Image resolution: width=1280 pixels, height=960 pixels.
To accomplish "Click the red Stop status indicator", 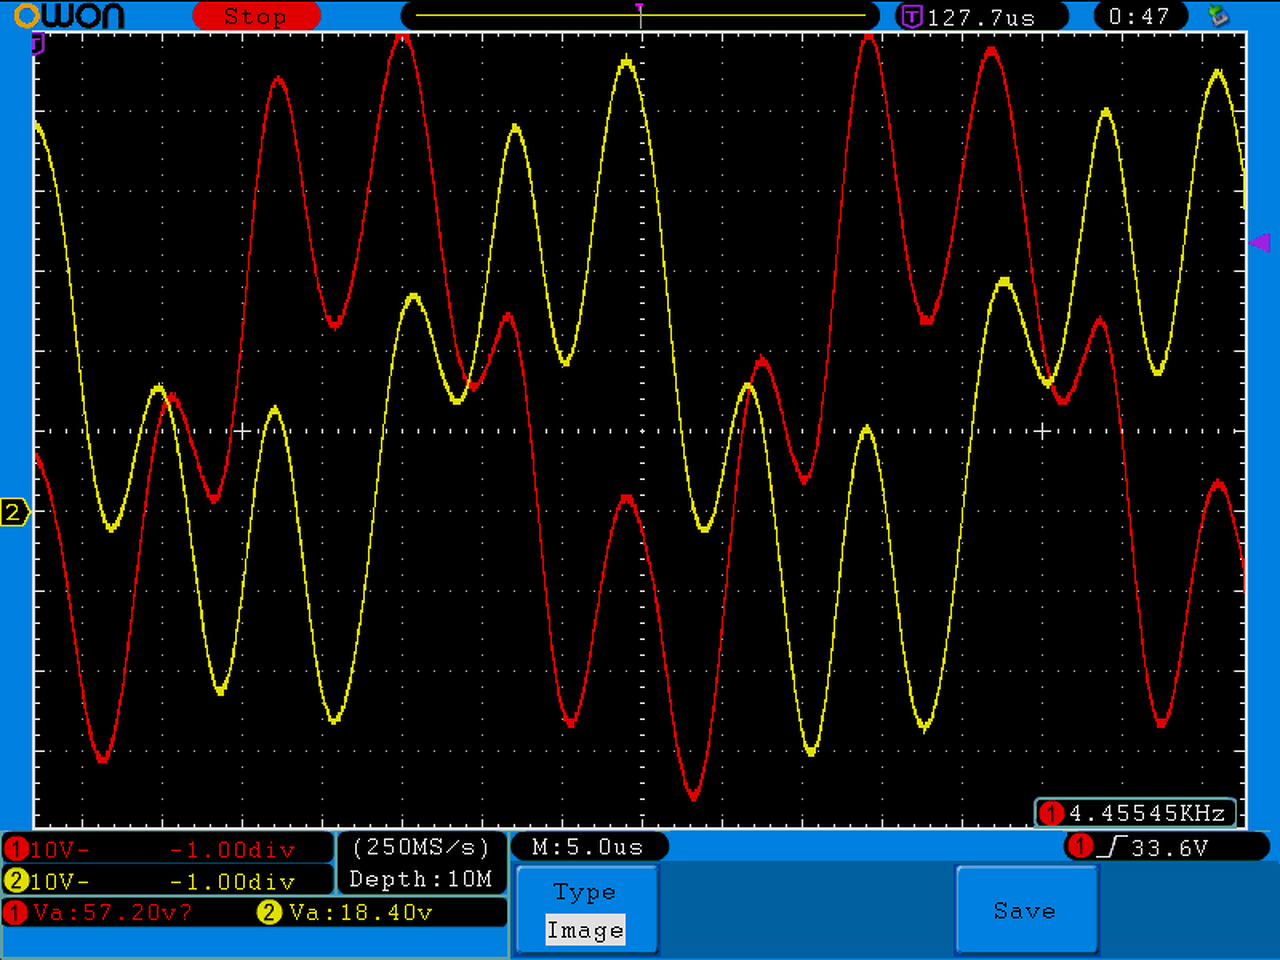I will point(256,16).
